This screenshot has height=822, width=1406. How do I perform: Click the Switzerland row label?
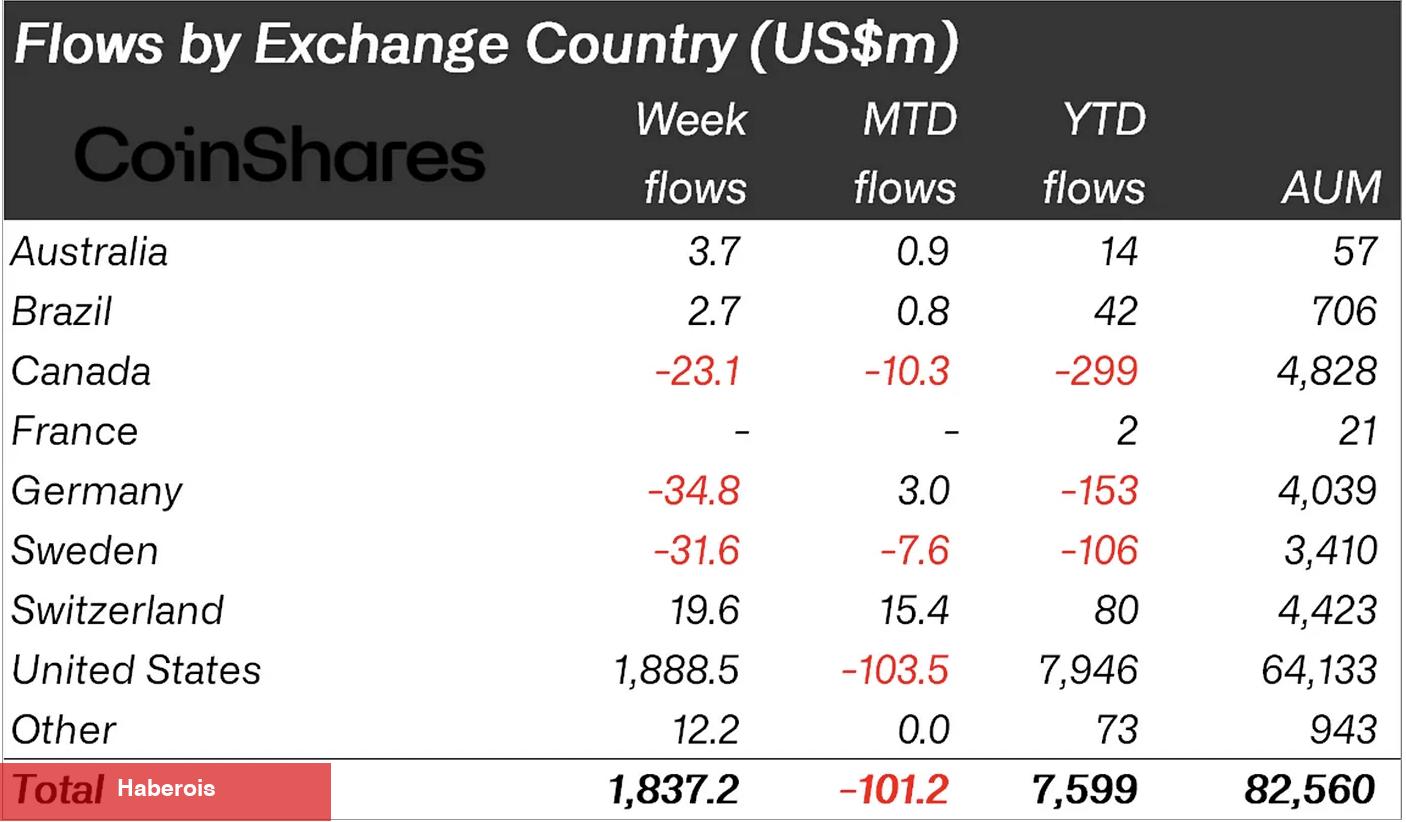click(x=117, y=610)
